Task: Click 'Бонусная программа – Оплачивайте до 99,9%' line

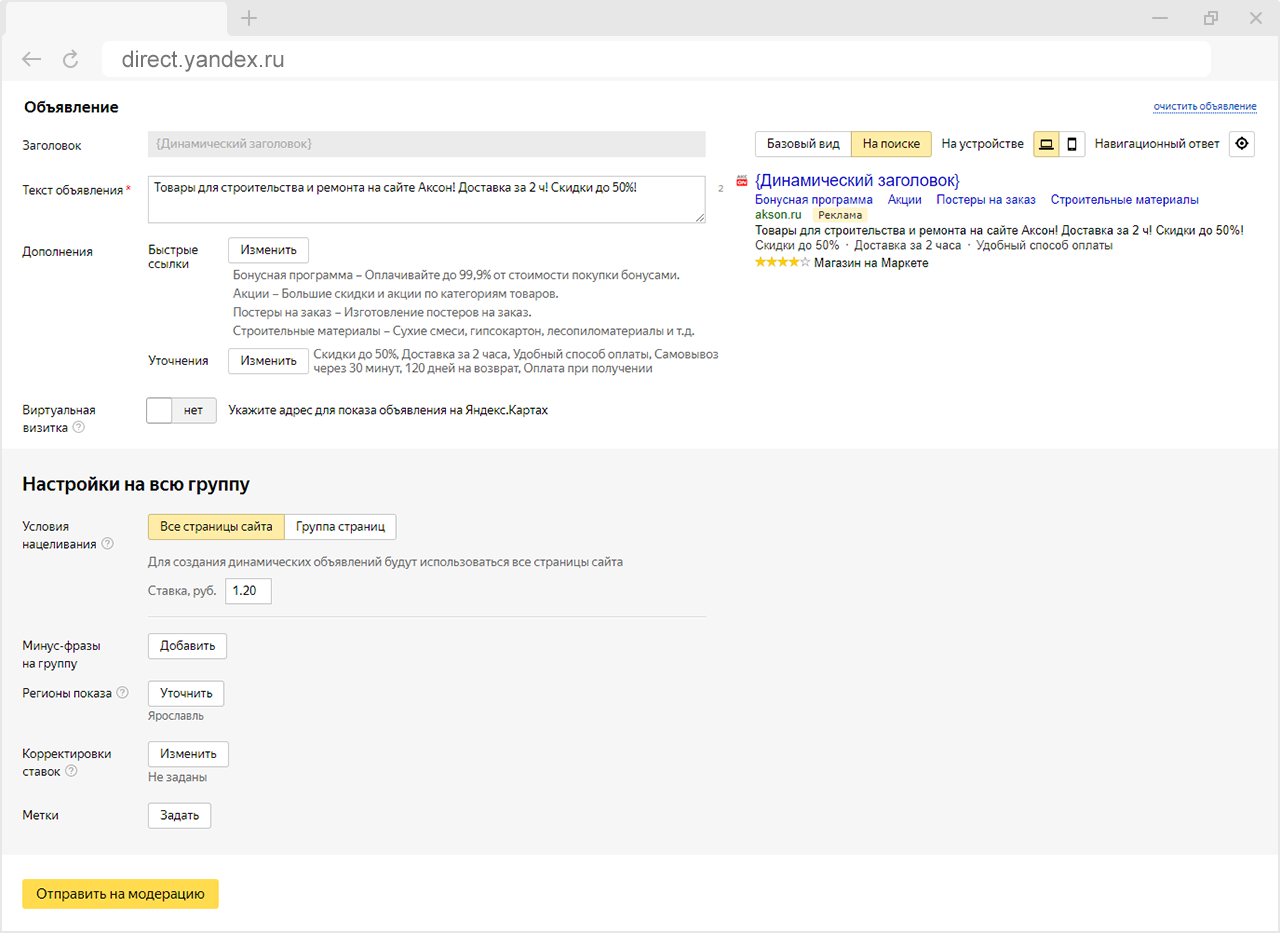Action: click(x=456, y=275)
